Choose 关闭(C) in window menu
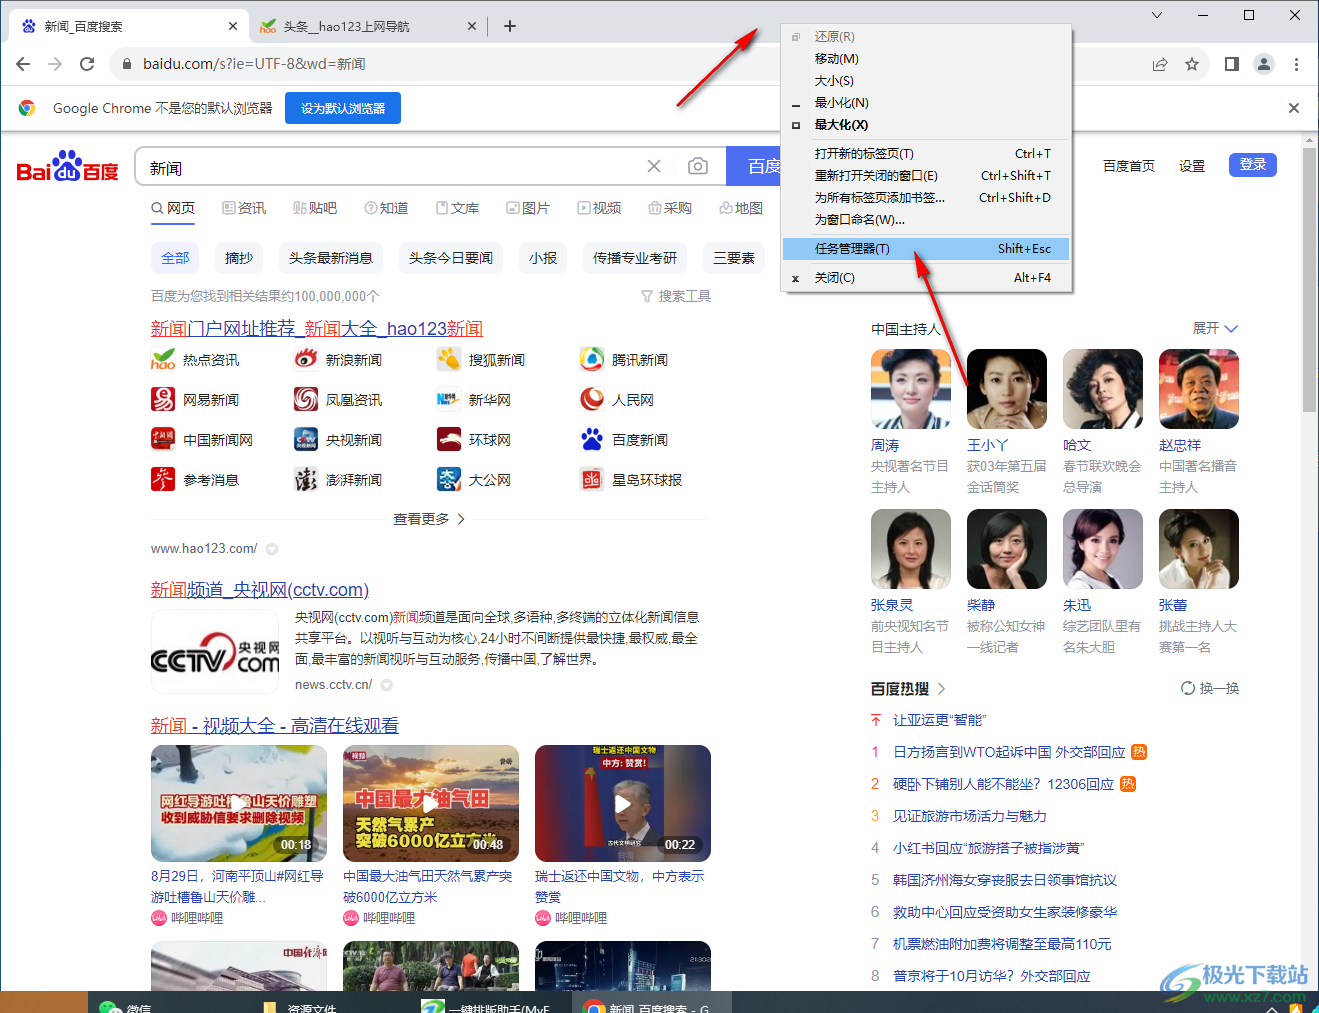Image resolution: width=1319 pixels, height=1013 pixels. click(926, 278)
